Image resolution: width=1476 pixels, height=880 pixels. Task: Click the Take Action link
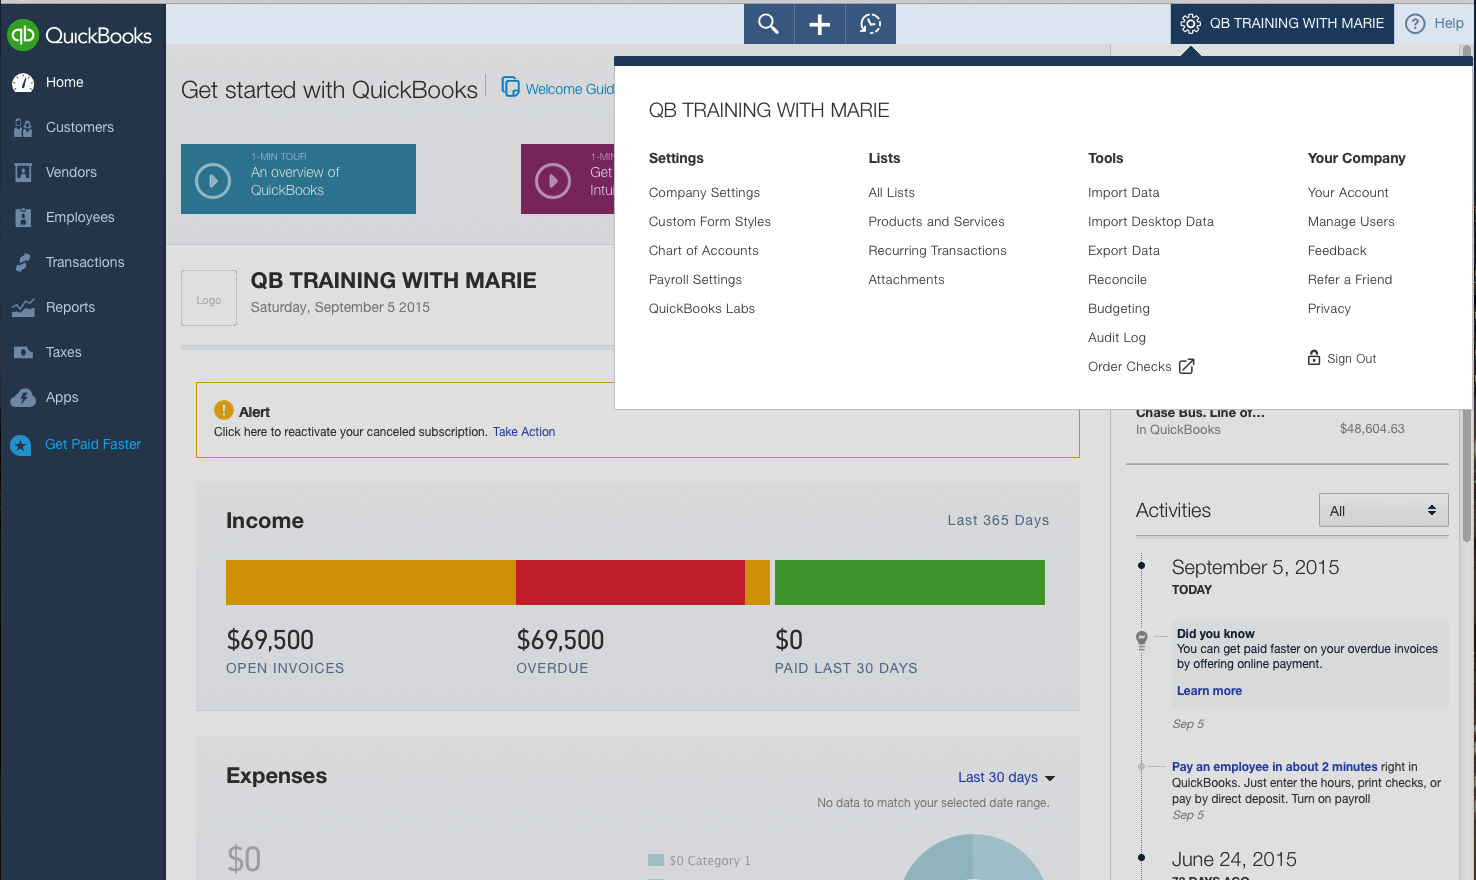tap(524, 432)
